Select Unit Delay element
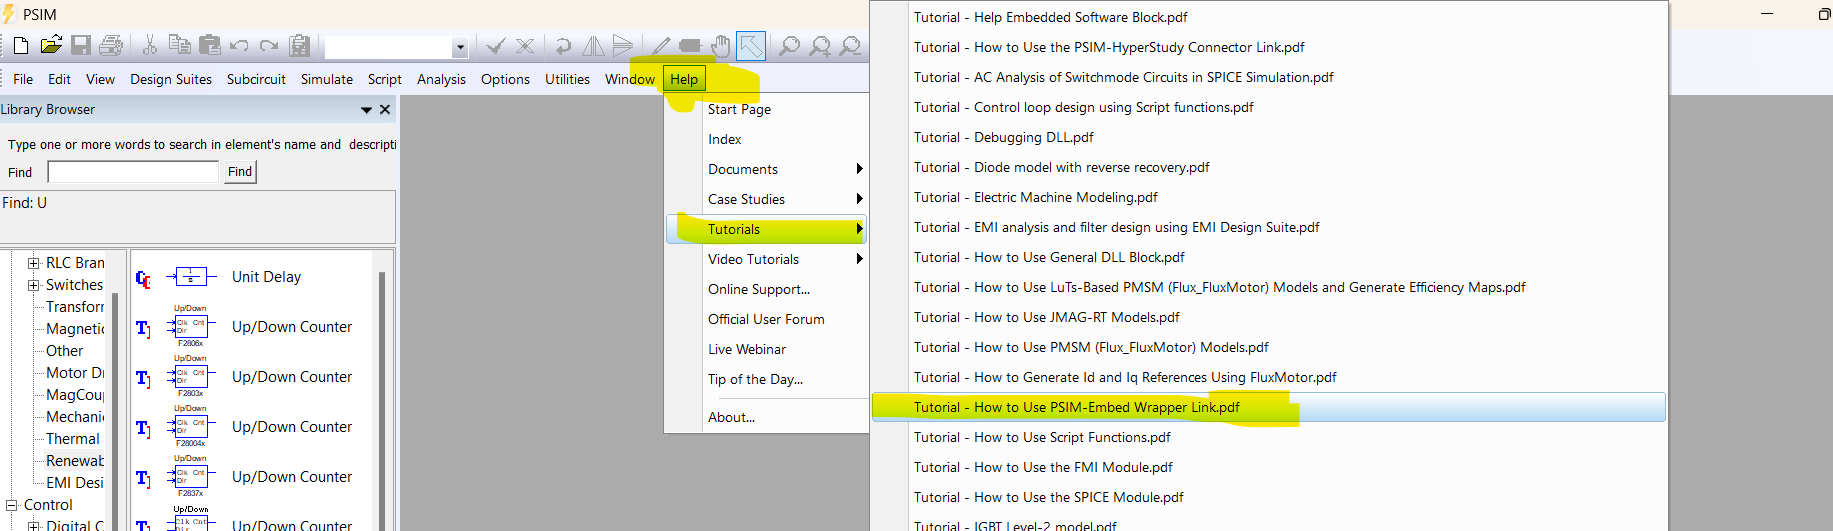Image resolution: width=1833 pixels, height=531 pixels. pyautogui.click(x=266, y=277)
